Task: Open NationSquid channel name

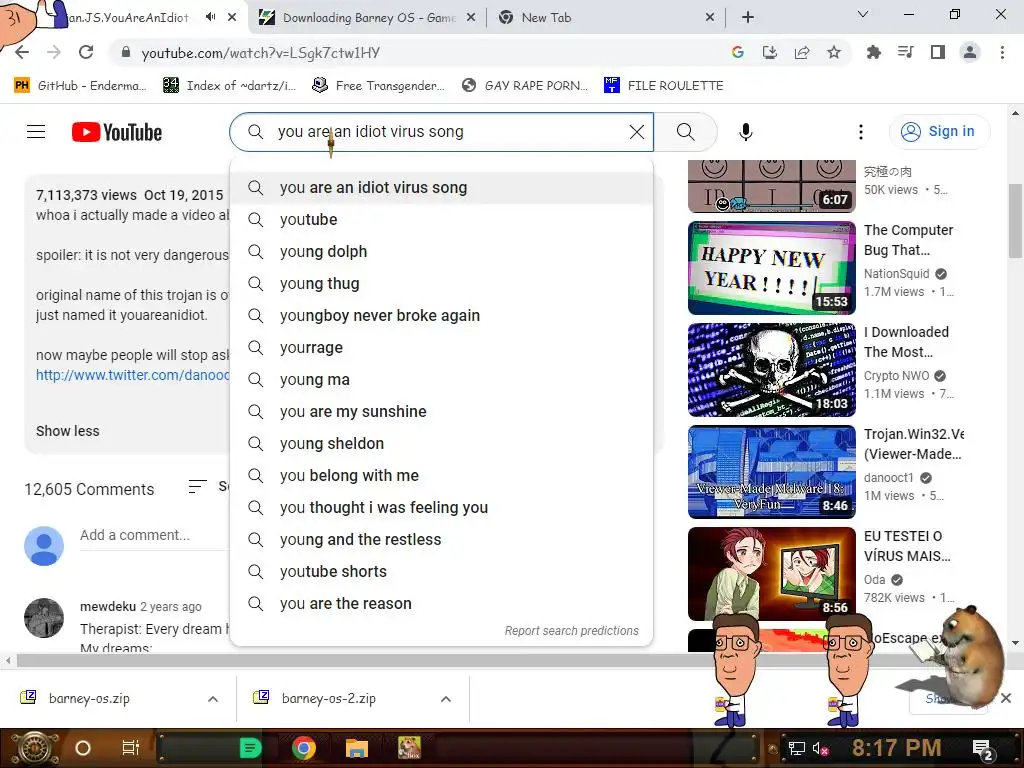Action: tap(896, 274)
